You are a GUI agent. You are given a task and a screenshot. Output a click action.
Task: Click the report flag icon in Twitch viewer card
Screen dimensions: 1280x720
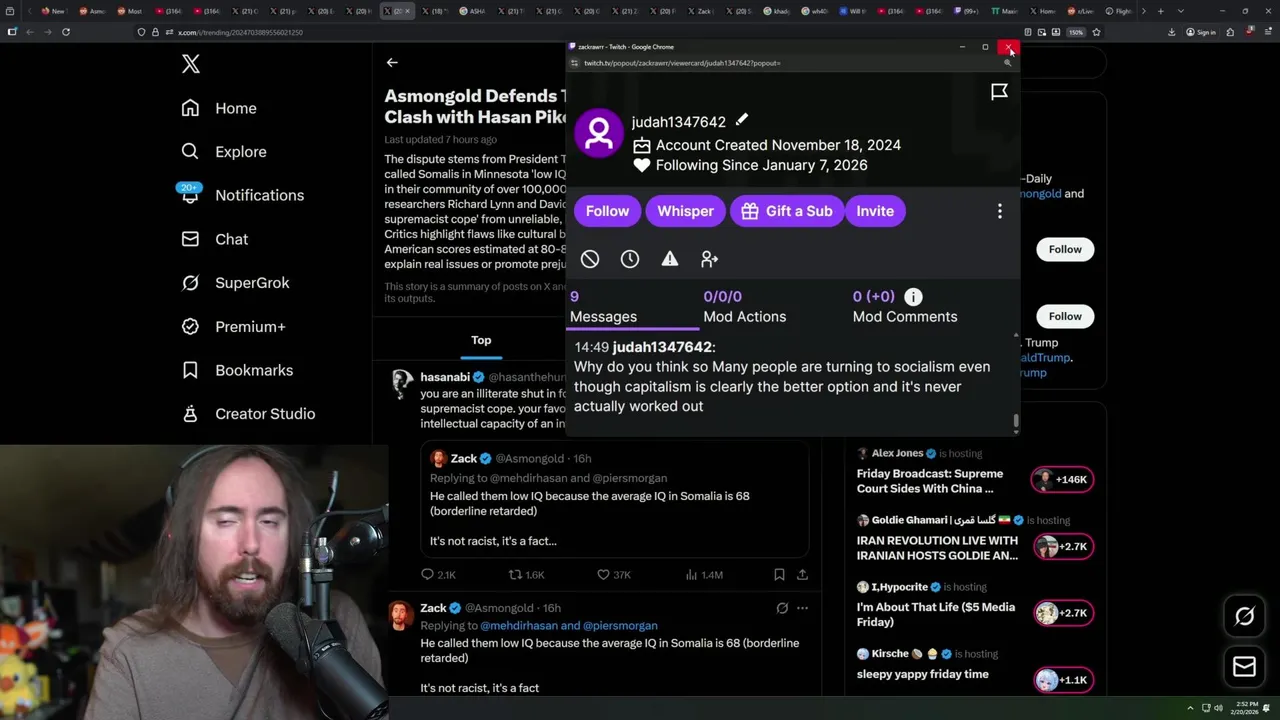point(999,92)
